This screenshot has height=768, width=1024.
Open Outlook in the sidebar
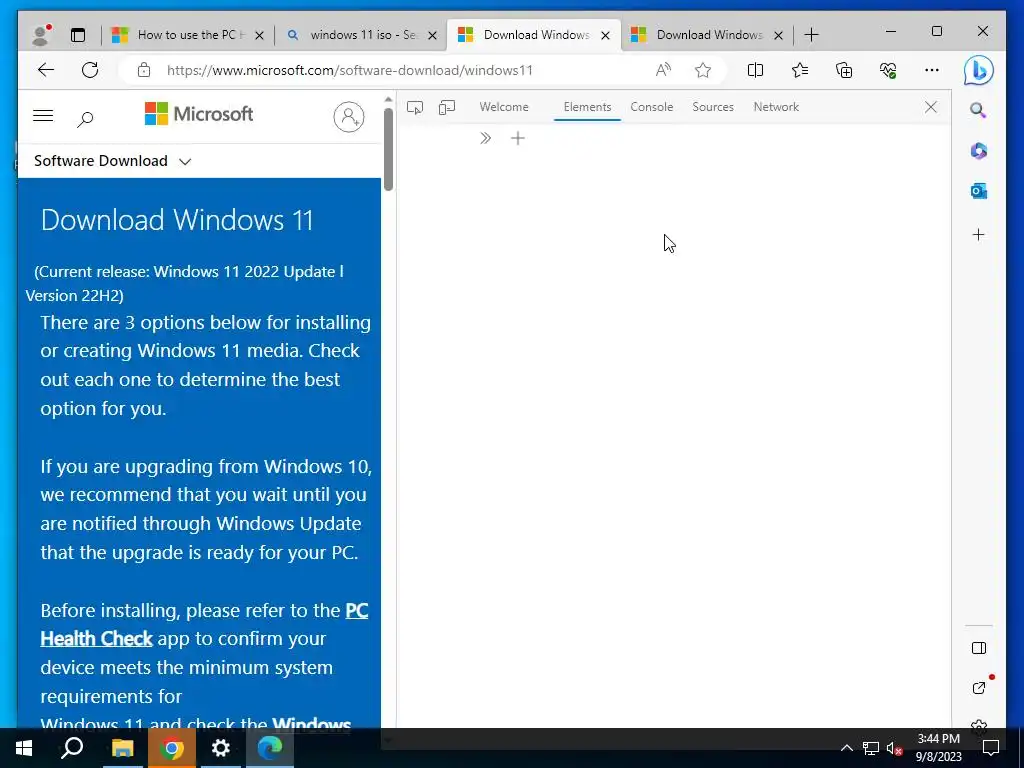click(978, 191)
